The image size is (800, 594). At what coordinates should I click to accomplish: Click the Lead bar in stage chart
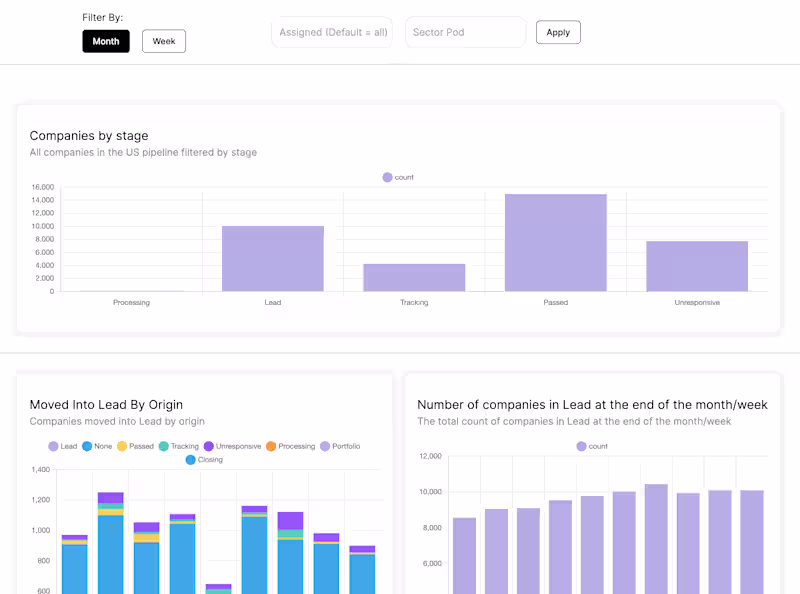tap(273, 258)
